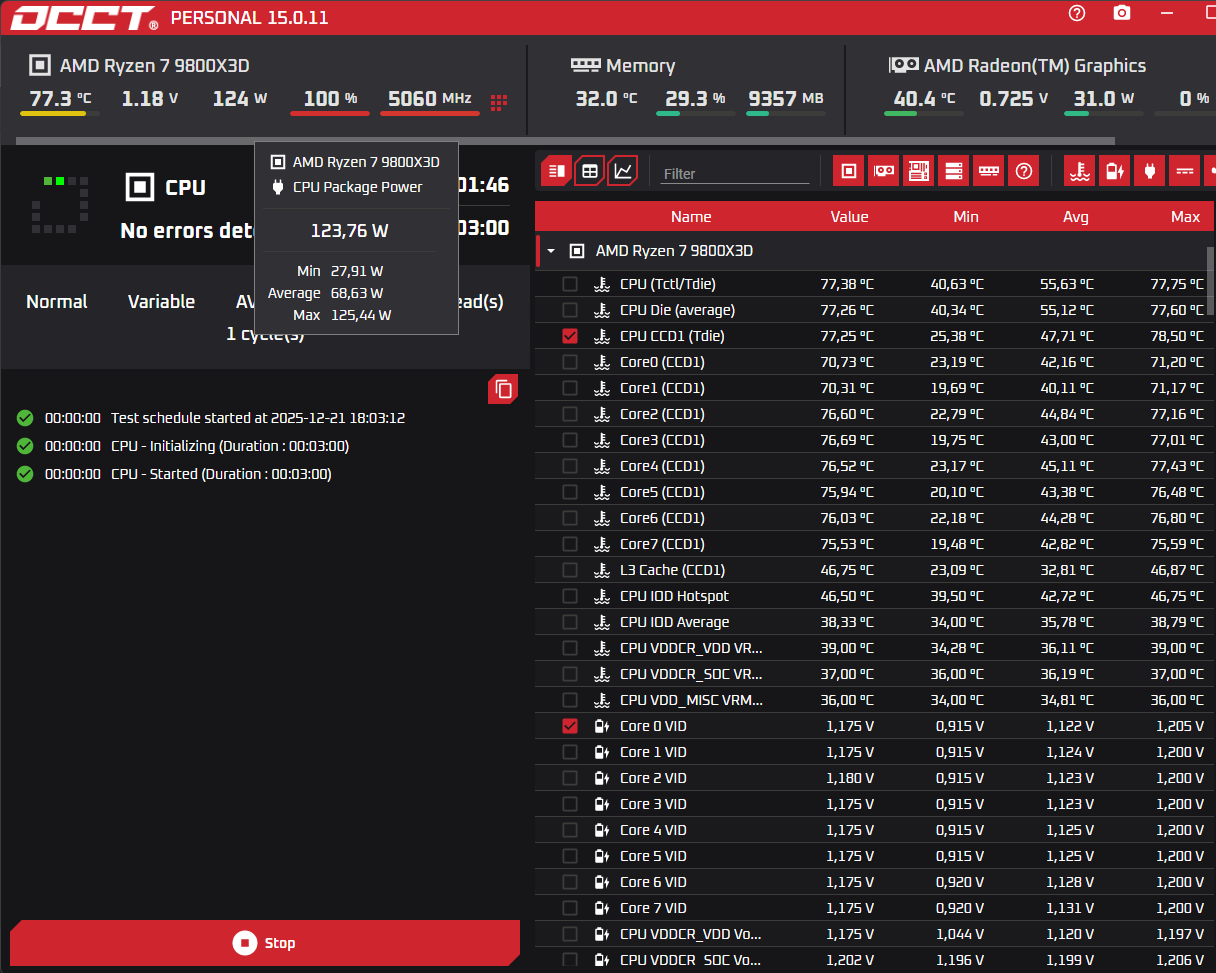Click the Memory module icon in header
This screenshot has height=973, width=1216.
click(585, 64)
